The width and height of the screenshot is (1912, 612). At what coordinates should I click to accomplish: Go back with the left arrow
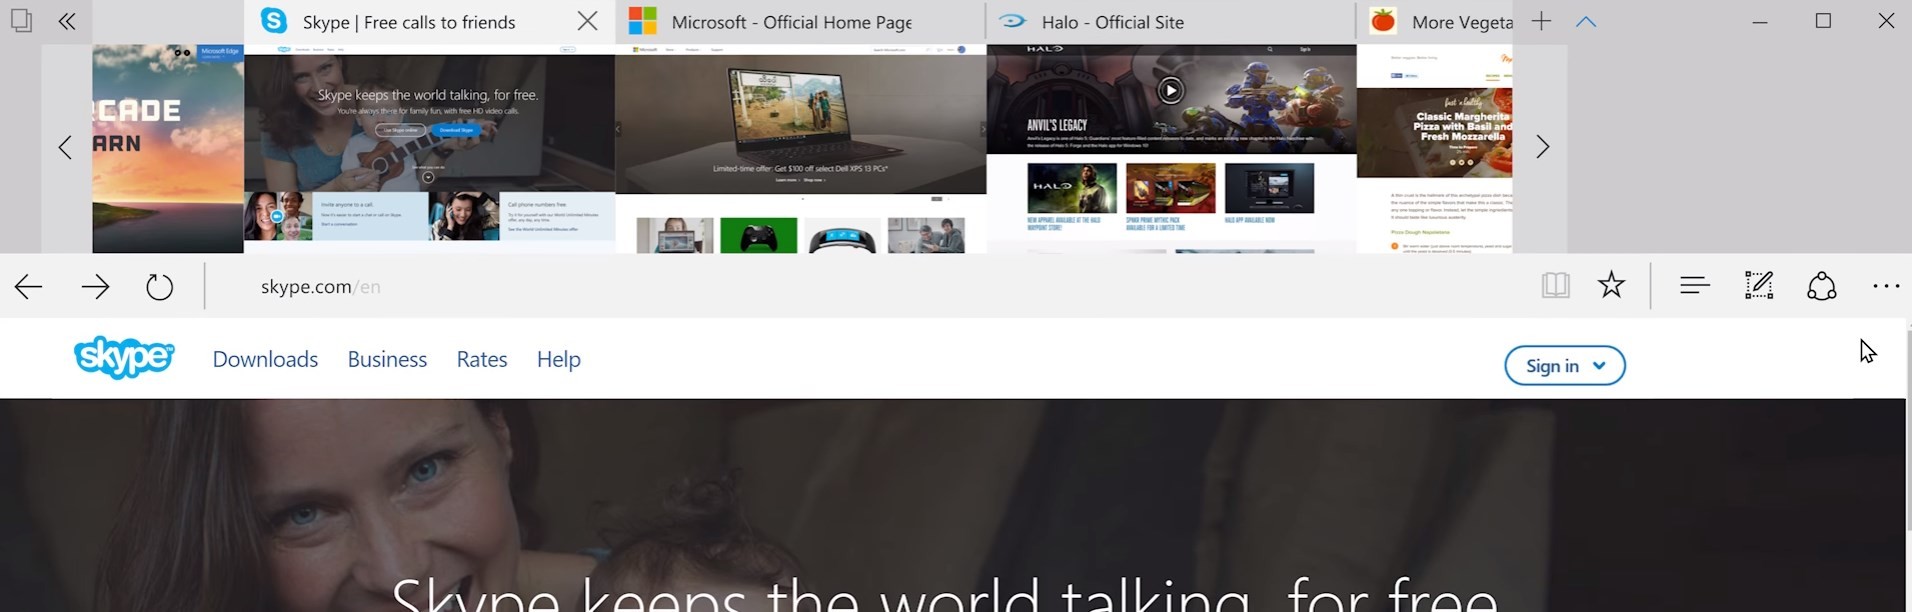(x=28, y=287)
